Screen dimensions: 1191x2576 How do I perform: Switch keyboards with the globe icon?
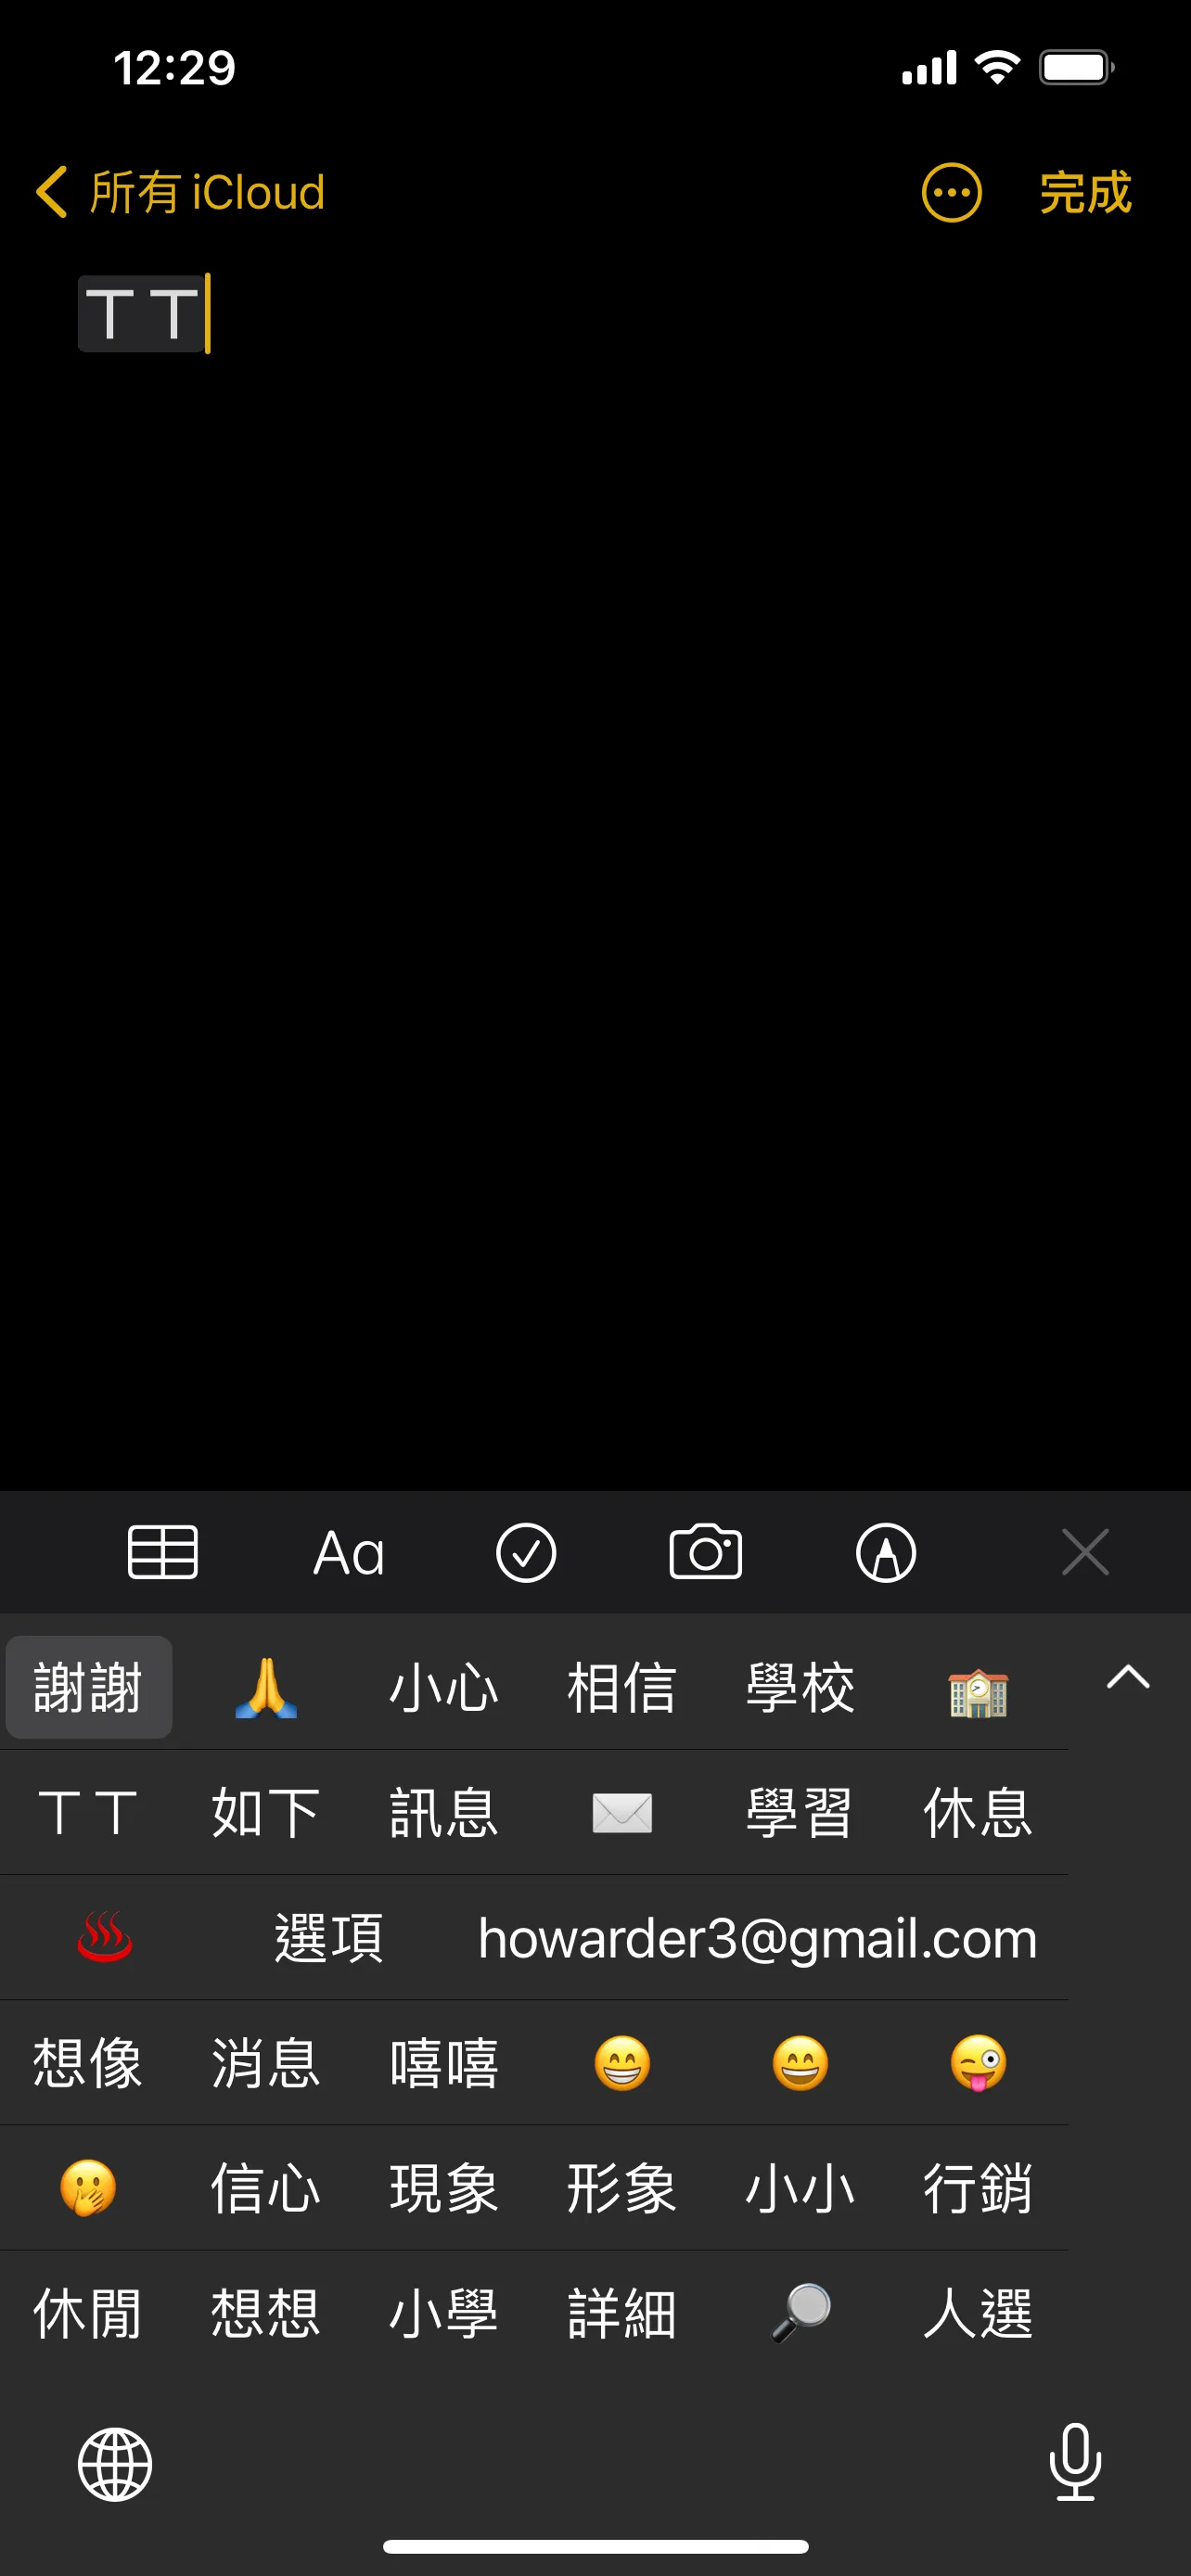115,2463
